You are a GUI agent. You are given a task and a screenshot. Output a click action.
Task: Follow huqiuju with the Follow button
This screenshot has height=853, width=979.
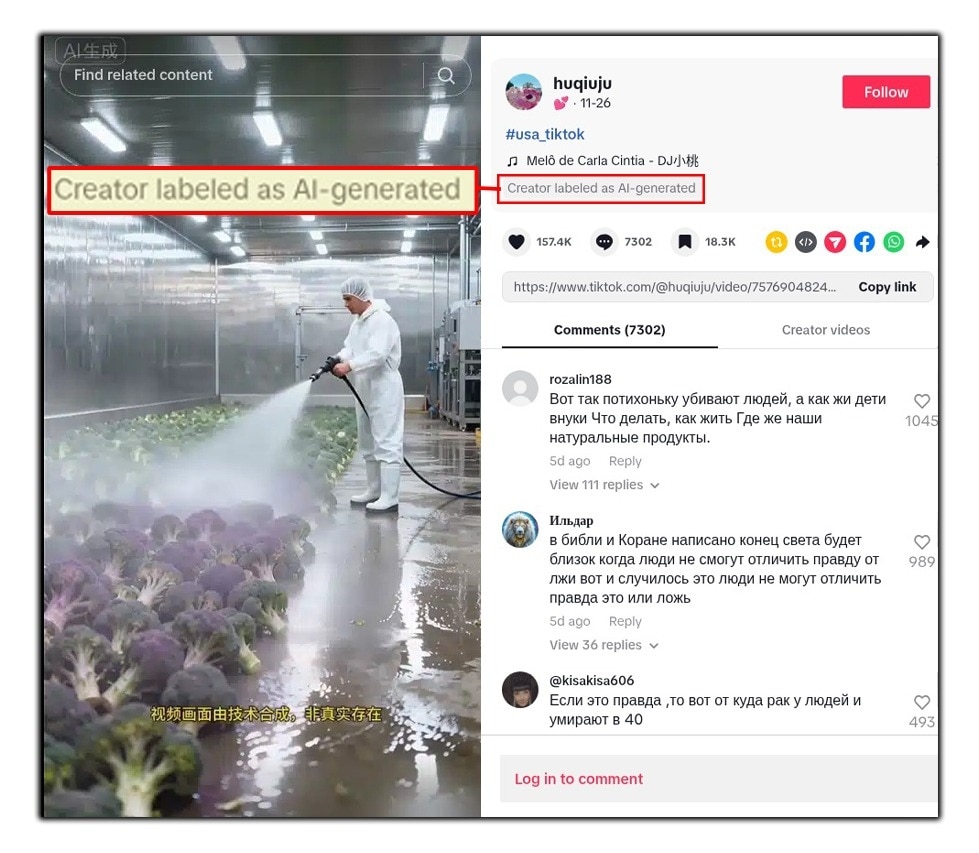pos(885,92)
